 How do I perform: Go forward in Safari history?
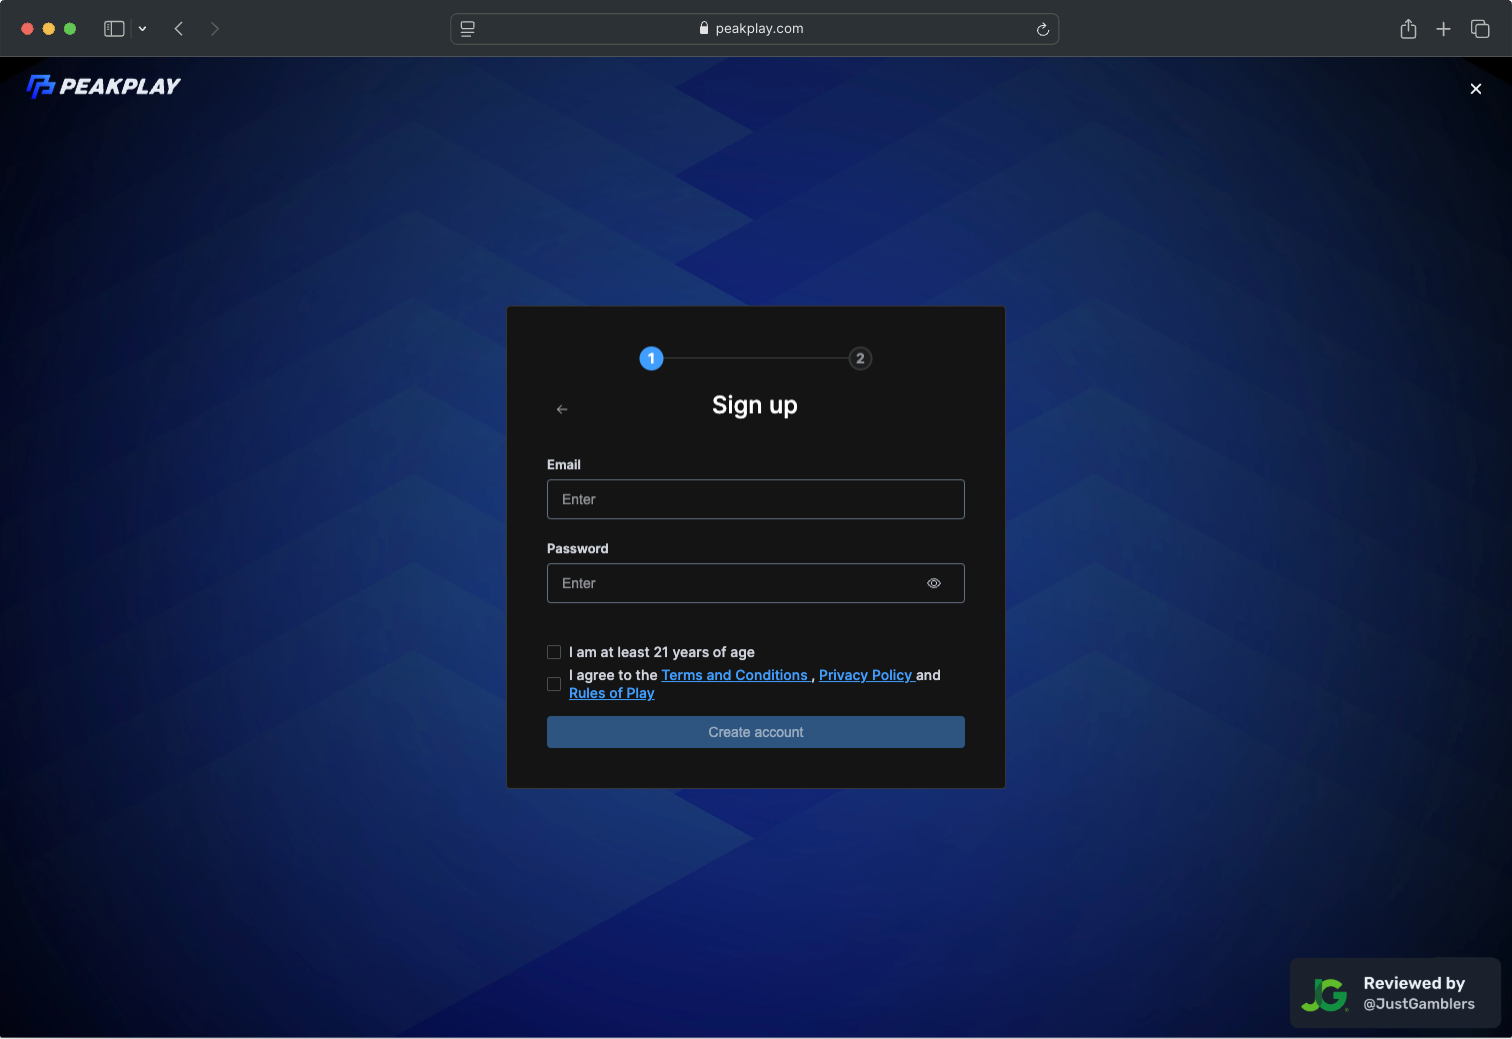215,29
